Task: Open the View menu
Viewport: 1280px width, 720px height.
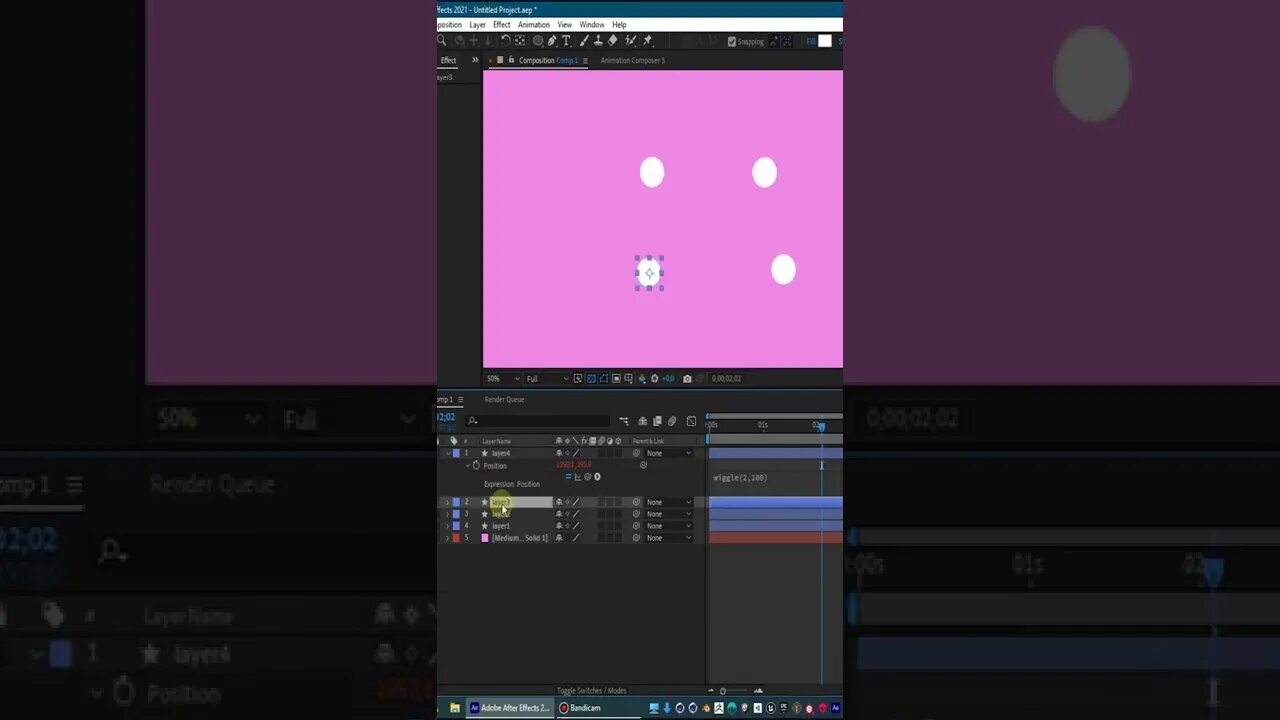Action: pyautogui.click(x=565, y=25)
